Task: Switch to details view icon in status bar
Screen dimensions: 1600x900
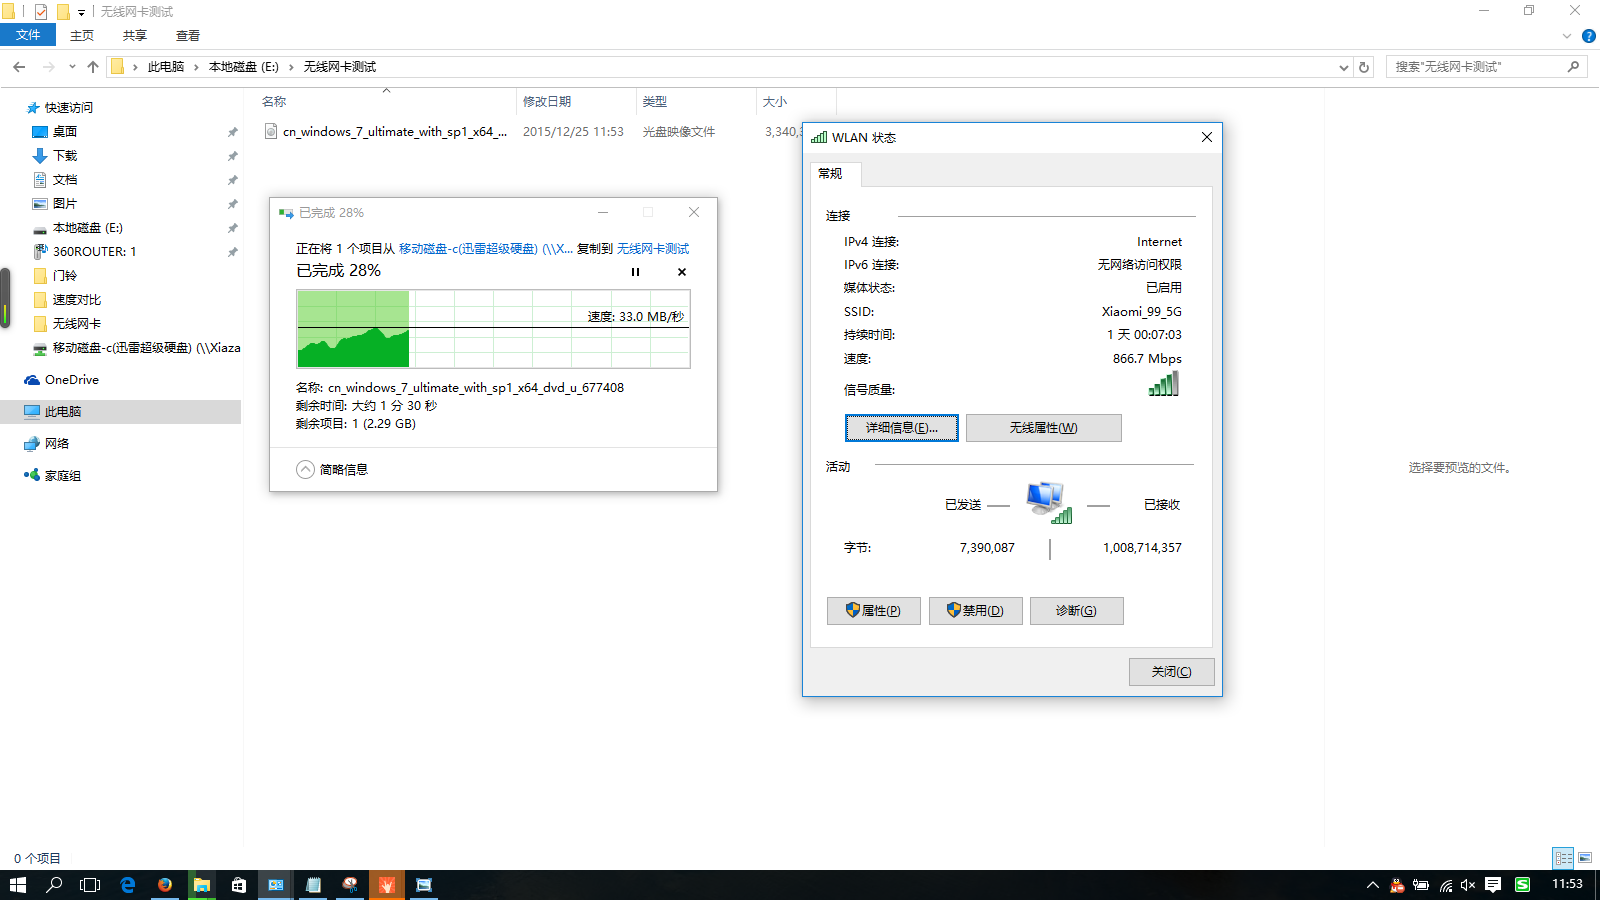Action: click(1563, 858)
